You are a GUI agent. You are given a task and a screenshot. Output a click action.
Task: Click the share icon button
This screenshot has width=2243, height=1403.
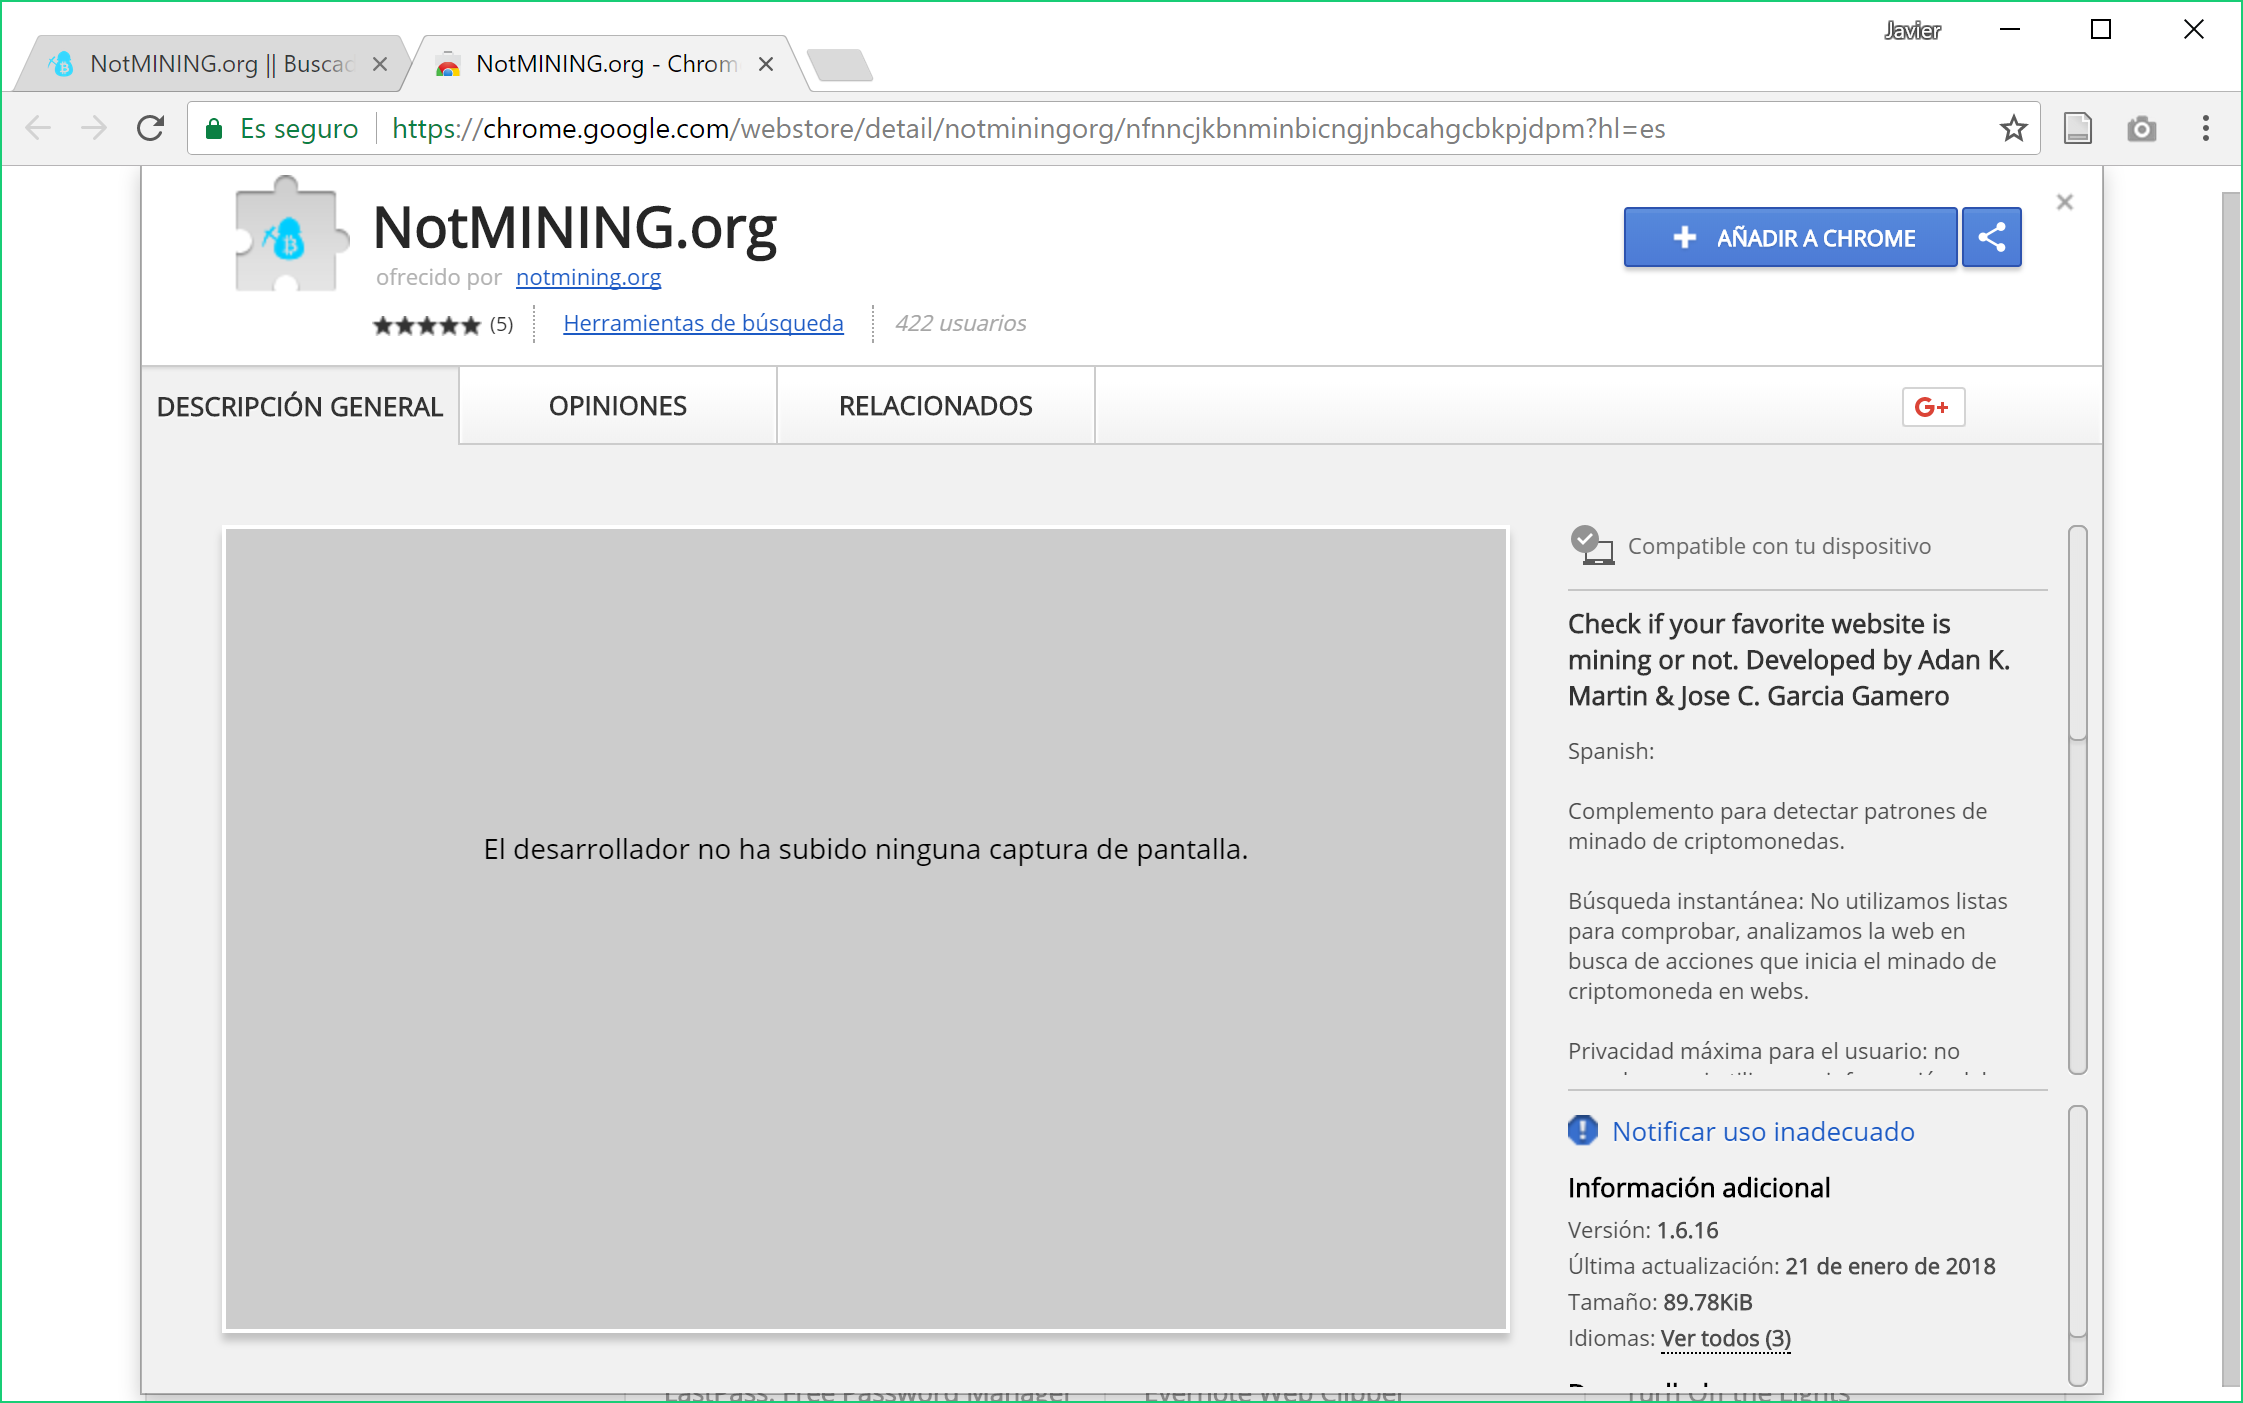pyautogui.click(x=1991, y=238)
